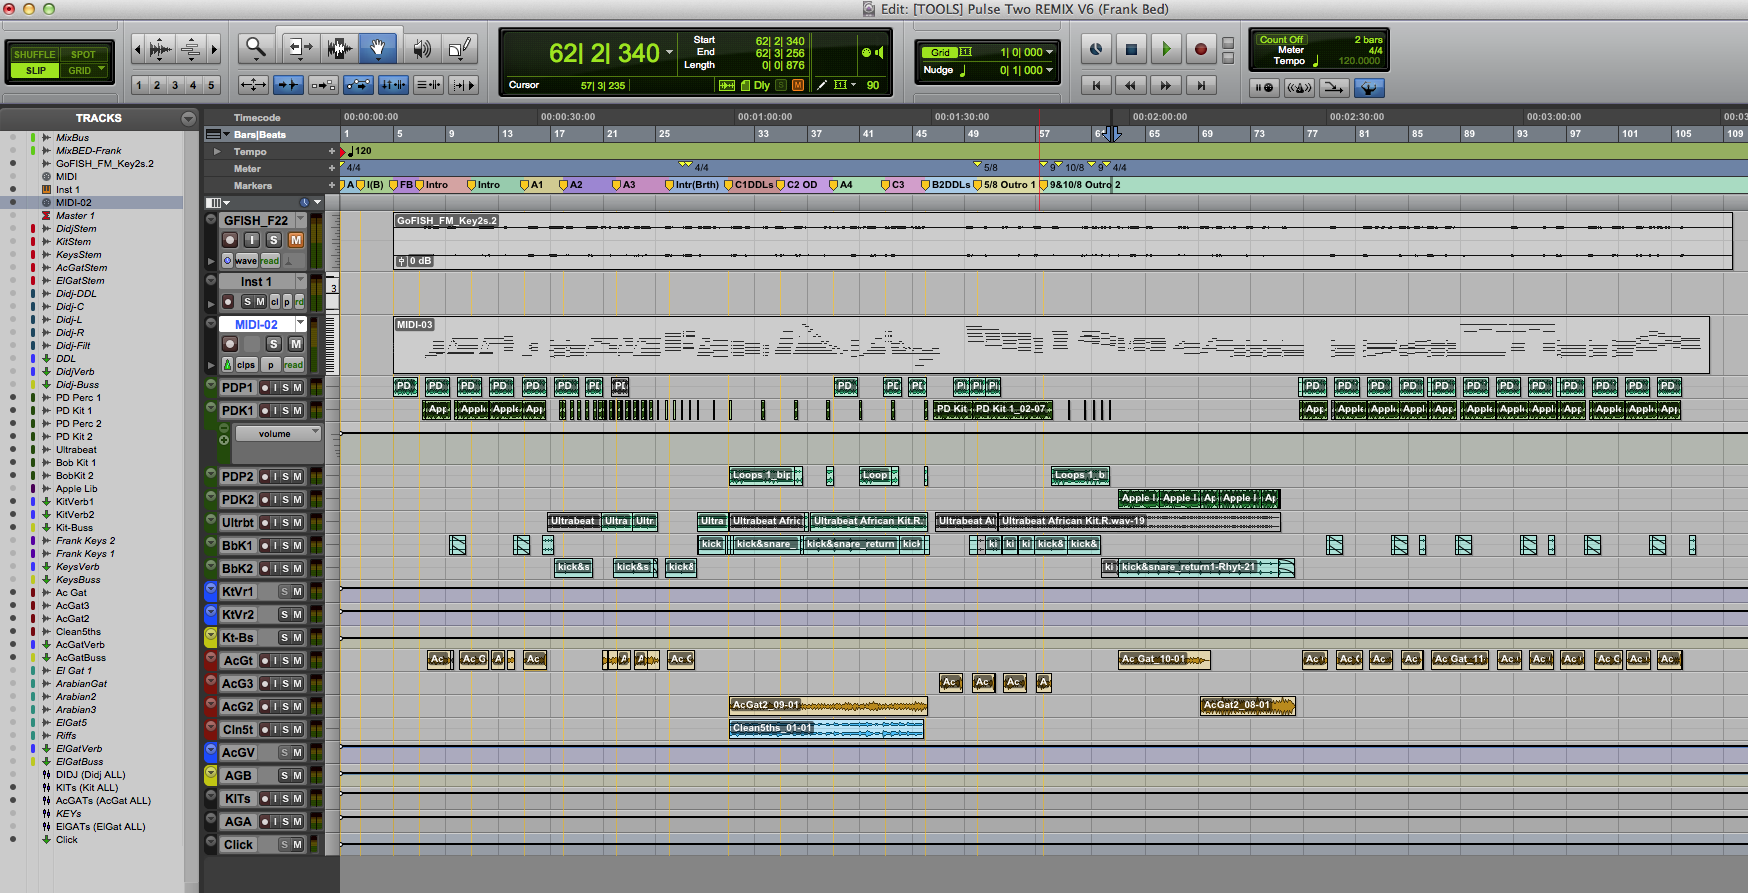The image size is (1748, 893).
Task: Click the C3 marker in Markers ruler
Action: (897, 185)
